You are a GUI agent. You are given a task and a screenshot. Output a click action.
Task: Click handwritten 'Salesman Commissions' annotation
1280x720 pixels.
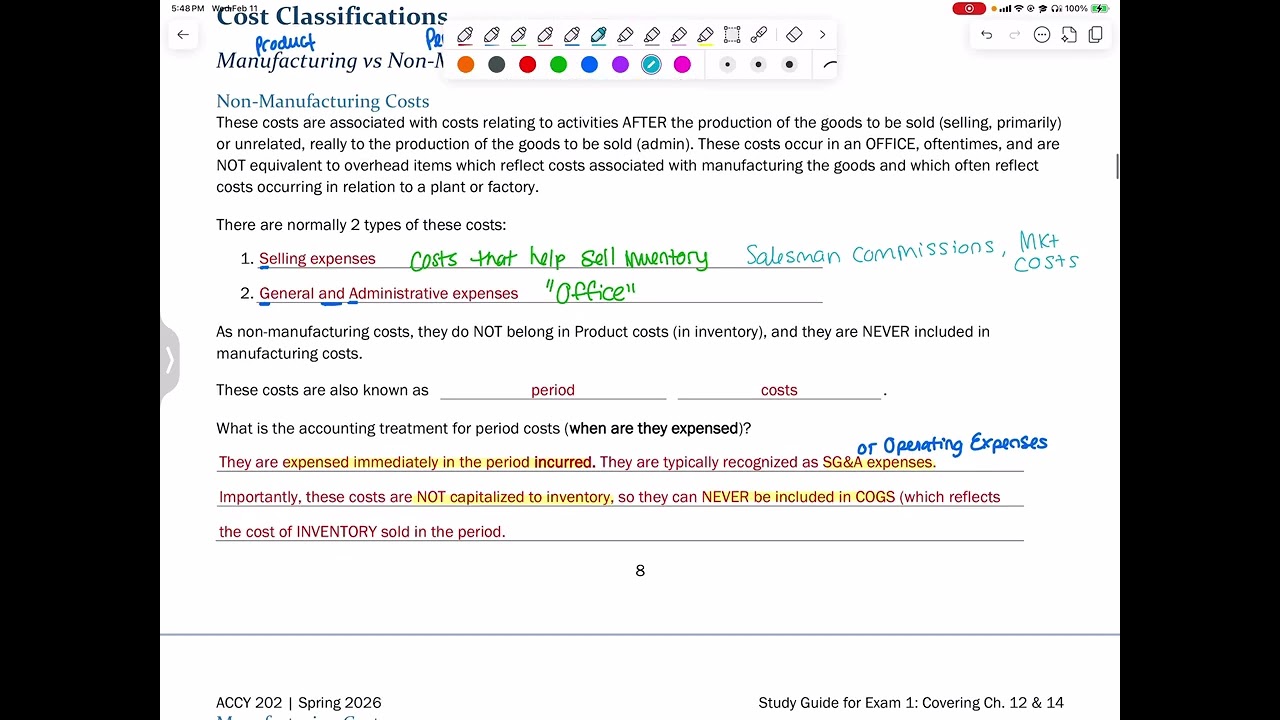coord(870,253)
